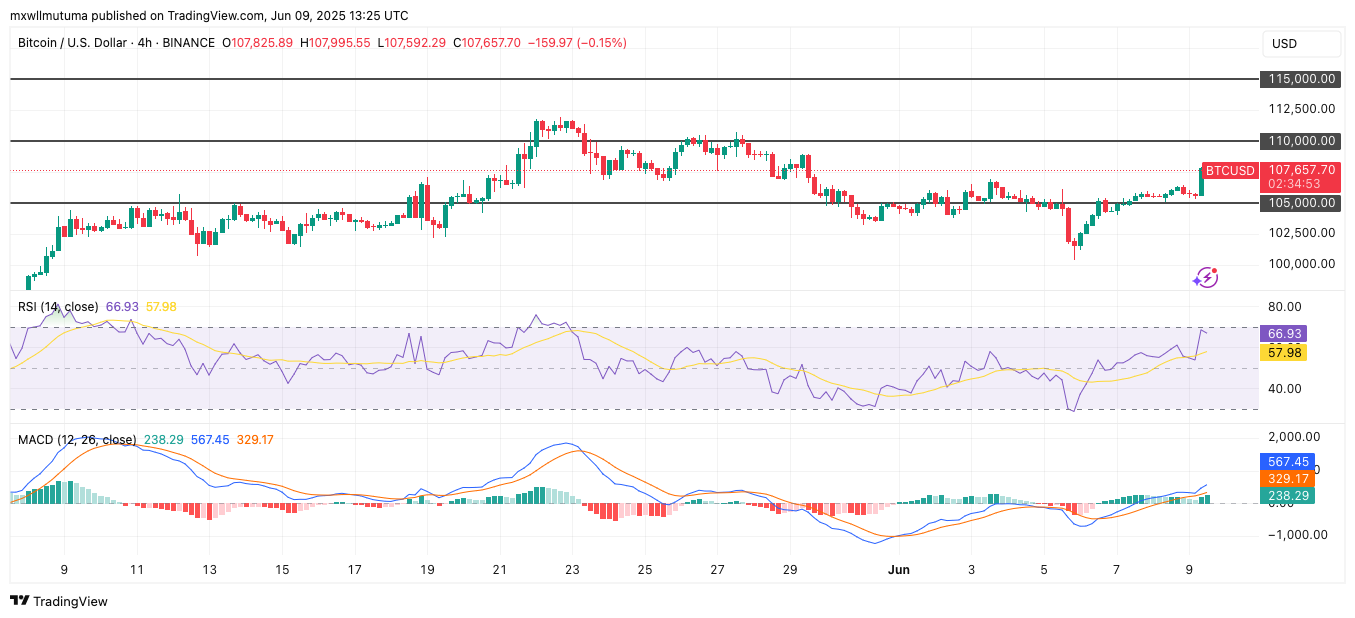Select the MACD (12, 26, close) indicator legend
1355x618 pixels.
click(x=80, y=439)
